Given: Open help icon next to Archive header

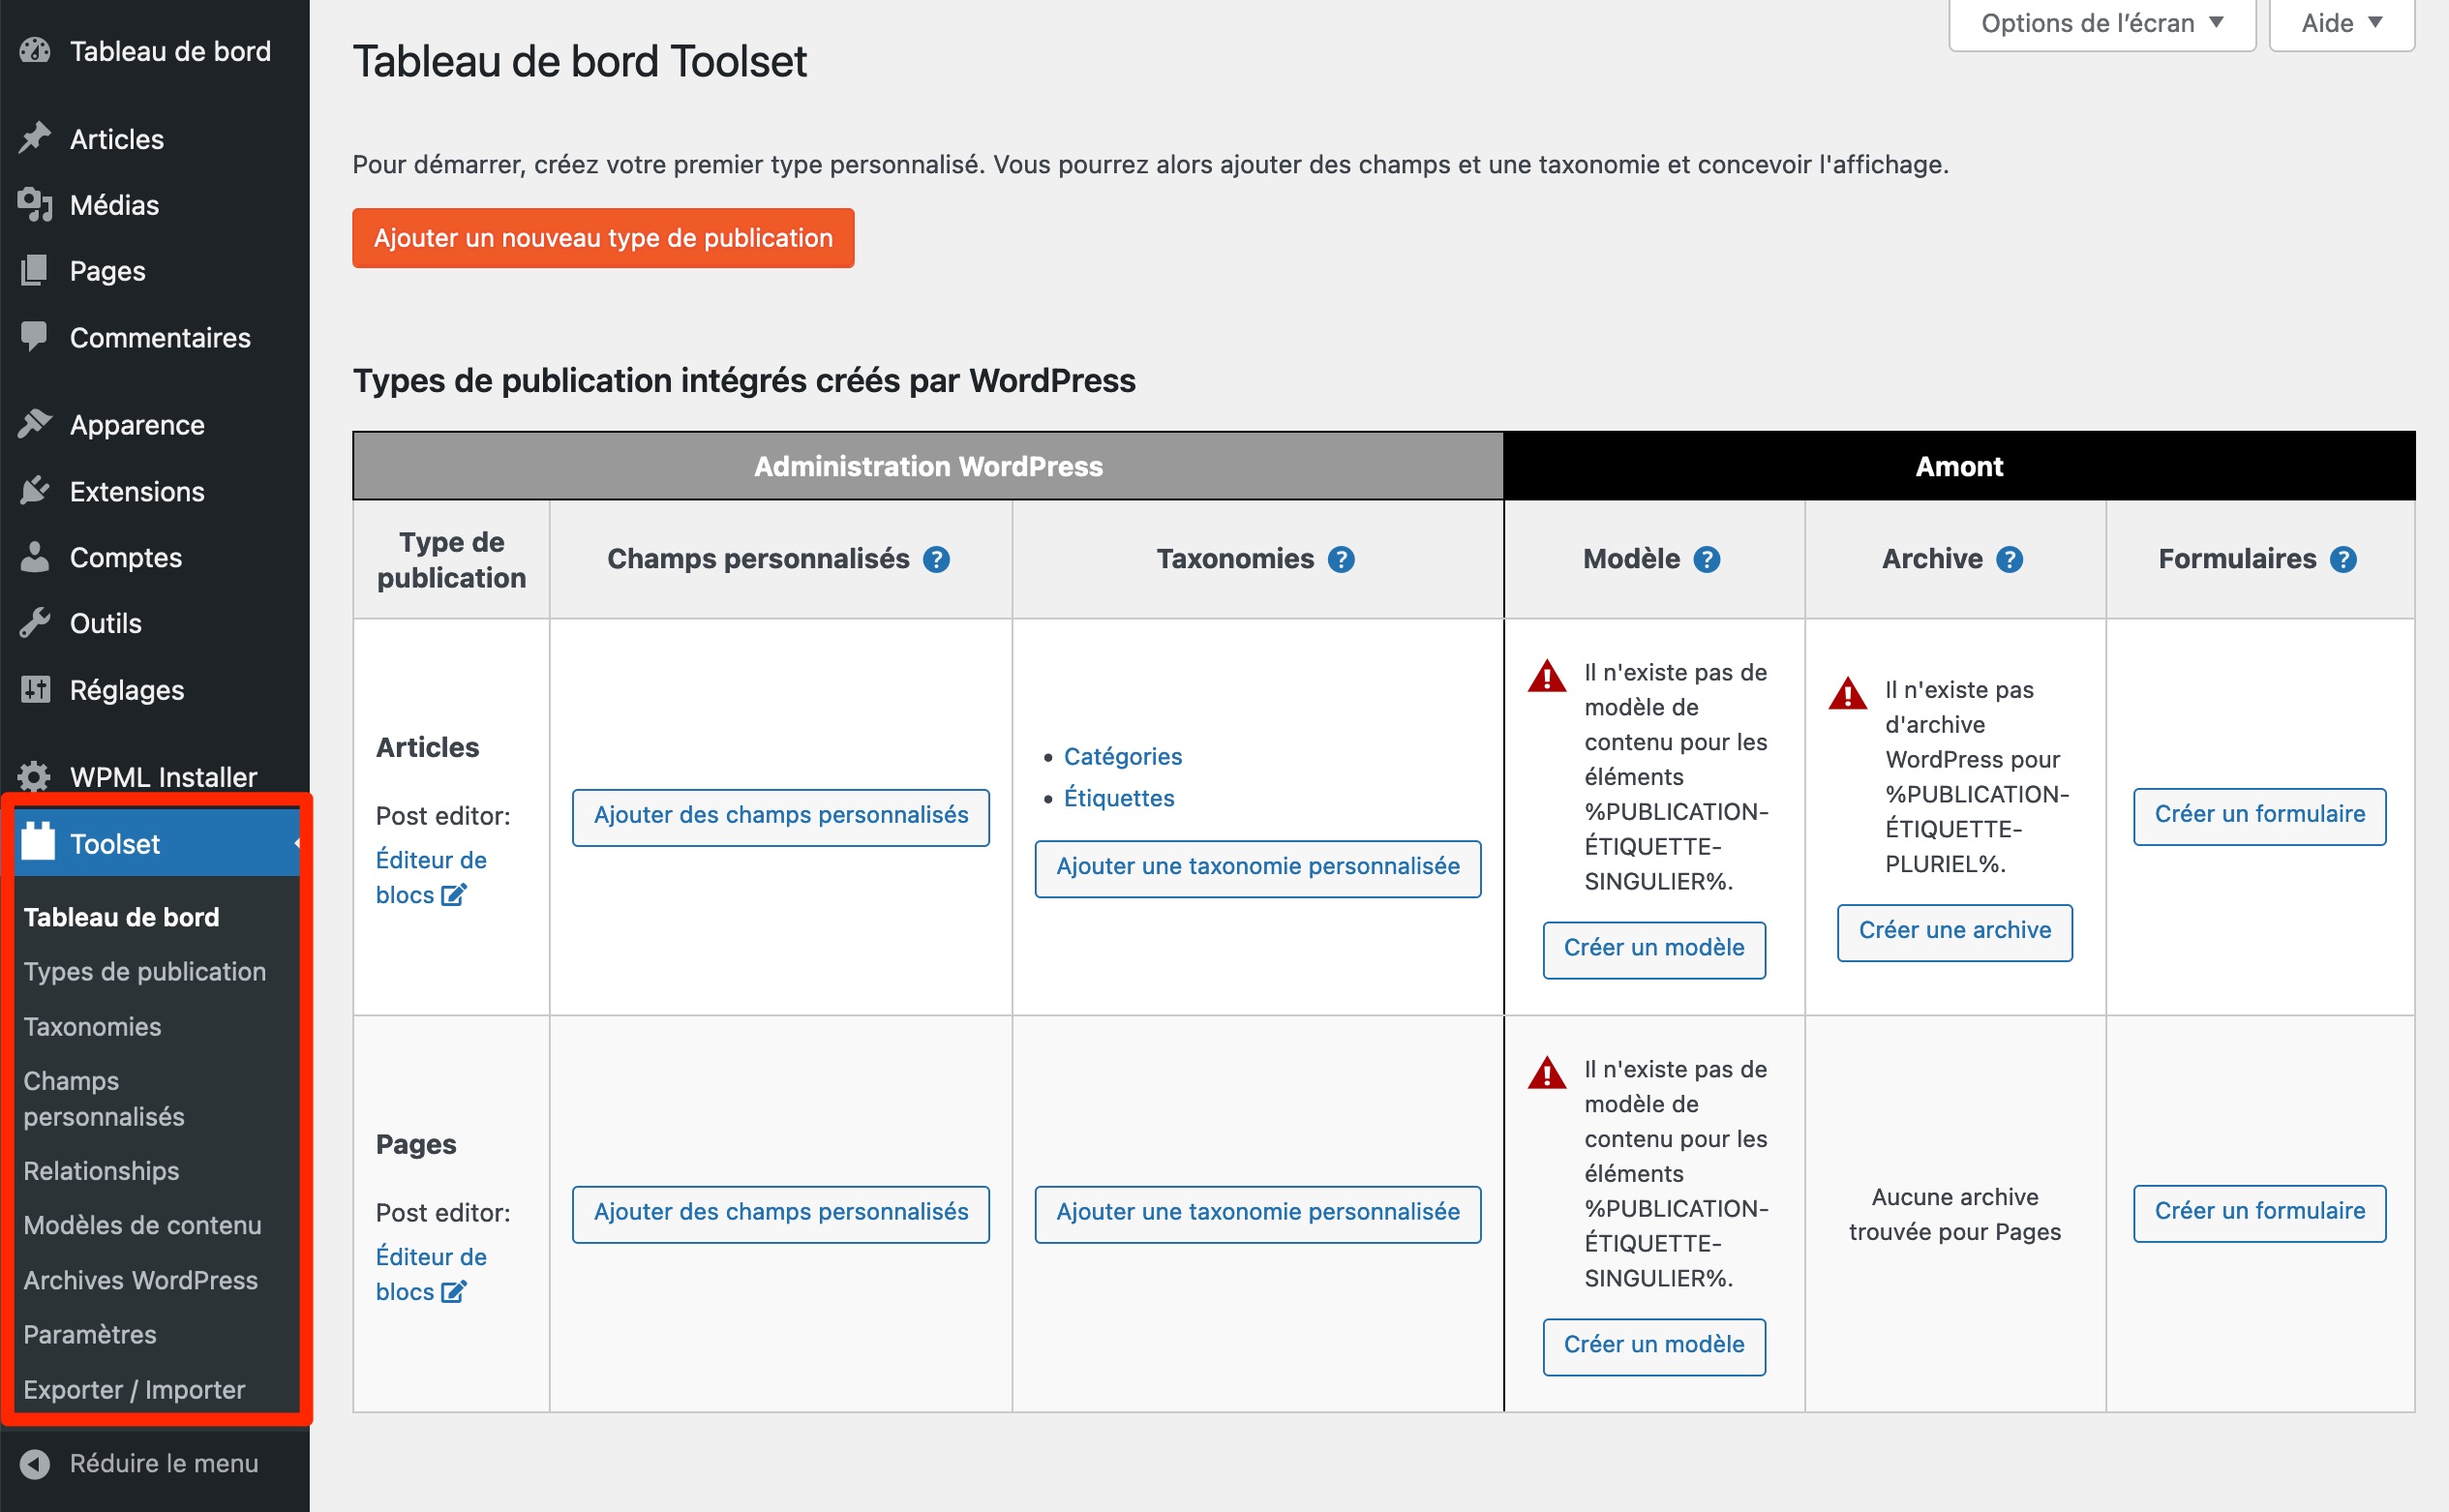Looking at the screenshot, I should [2009, 559].
